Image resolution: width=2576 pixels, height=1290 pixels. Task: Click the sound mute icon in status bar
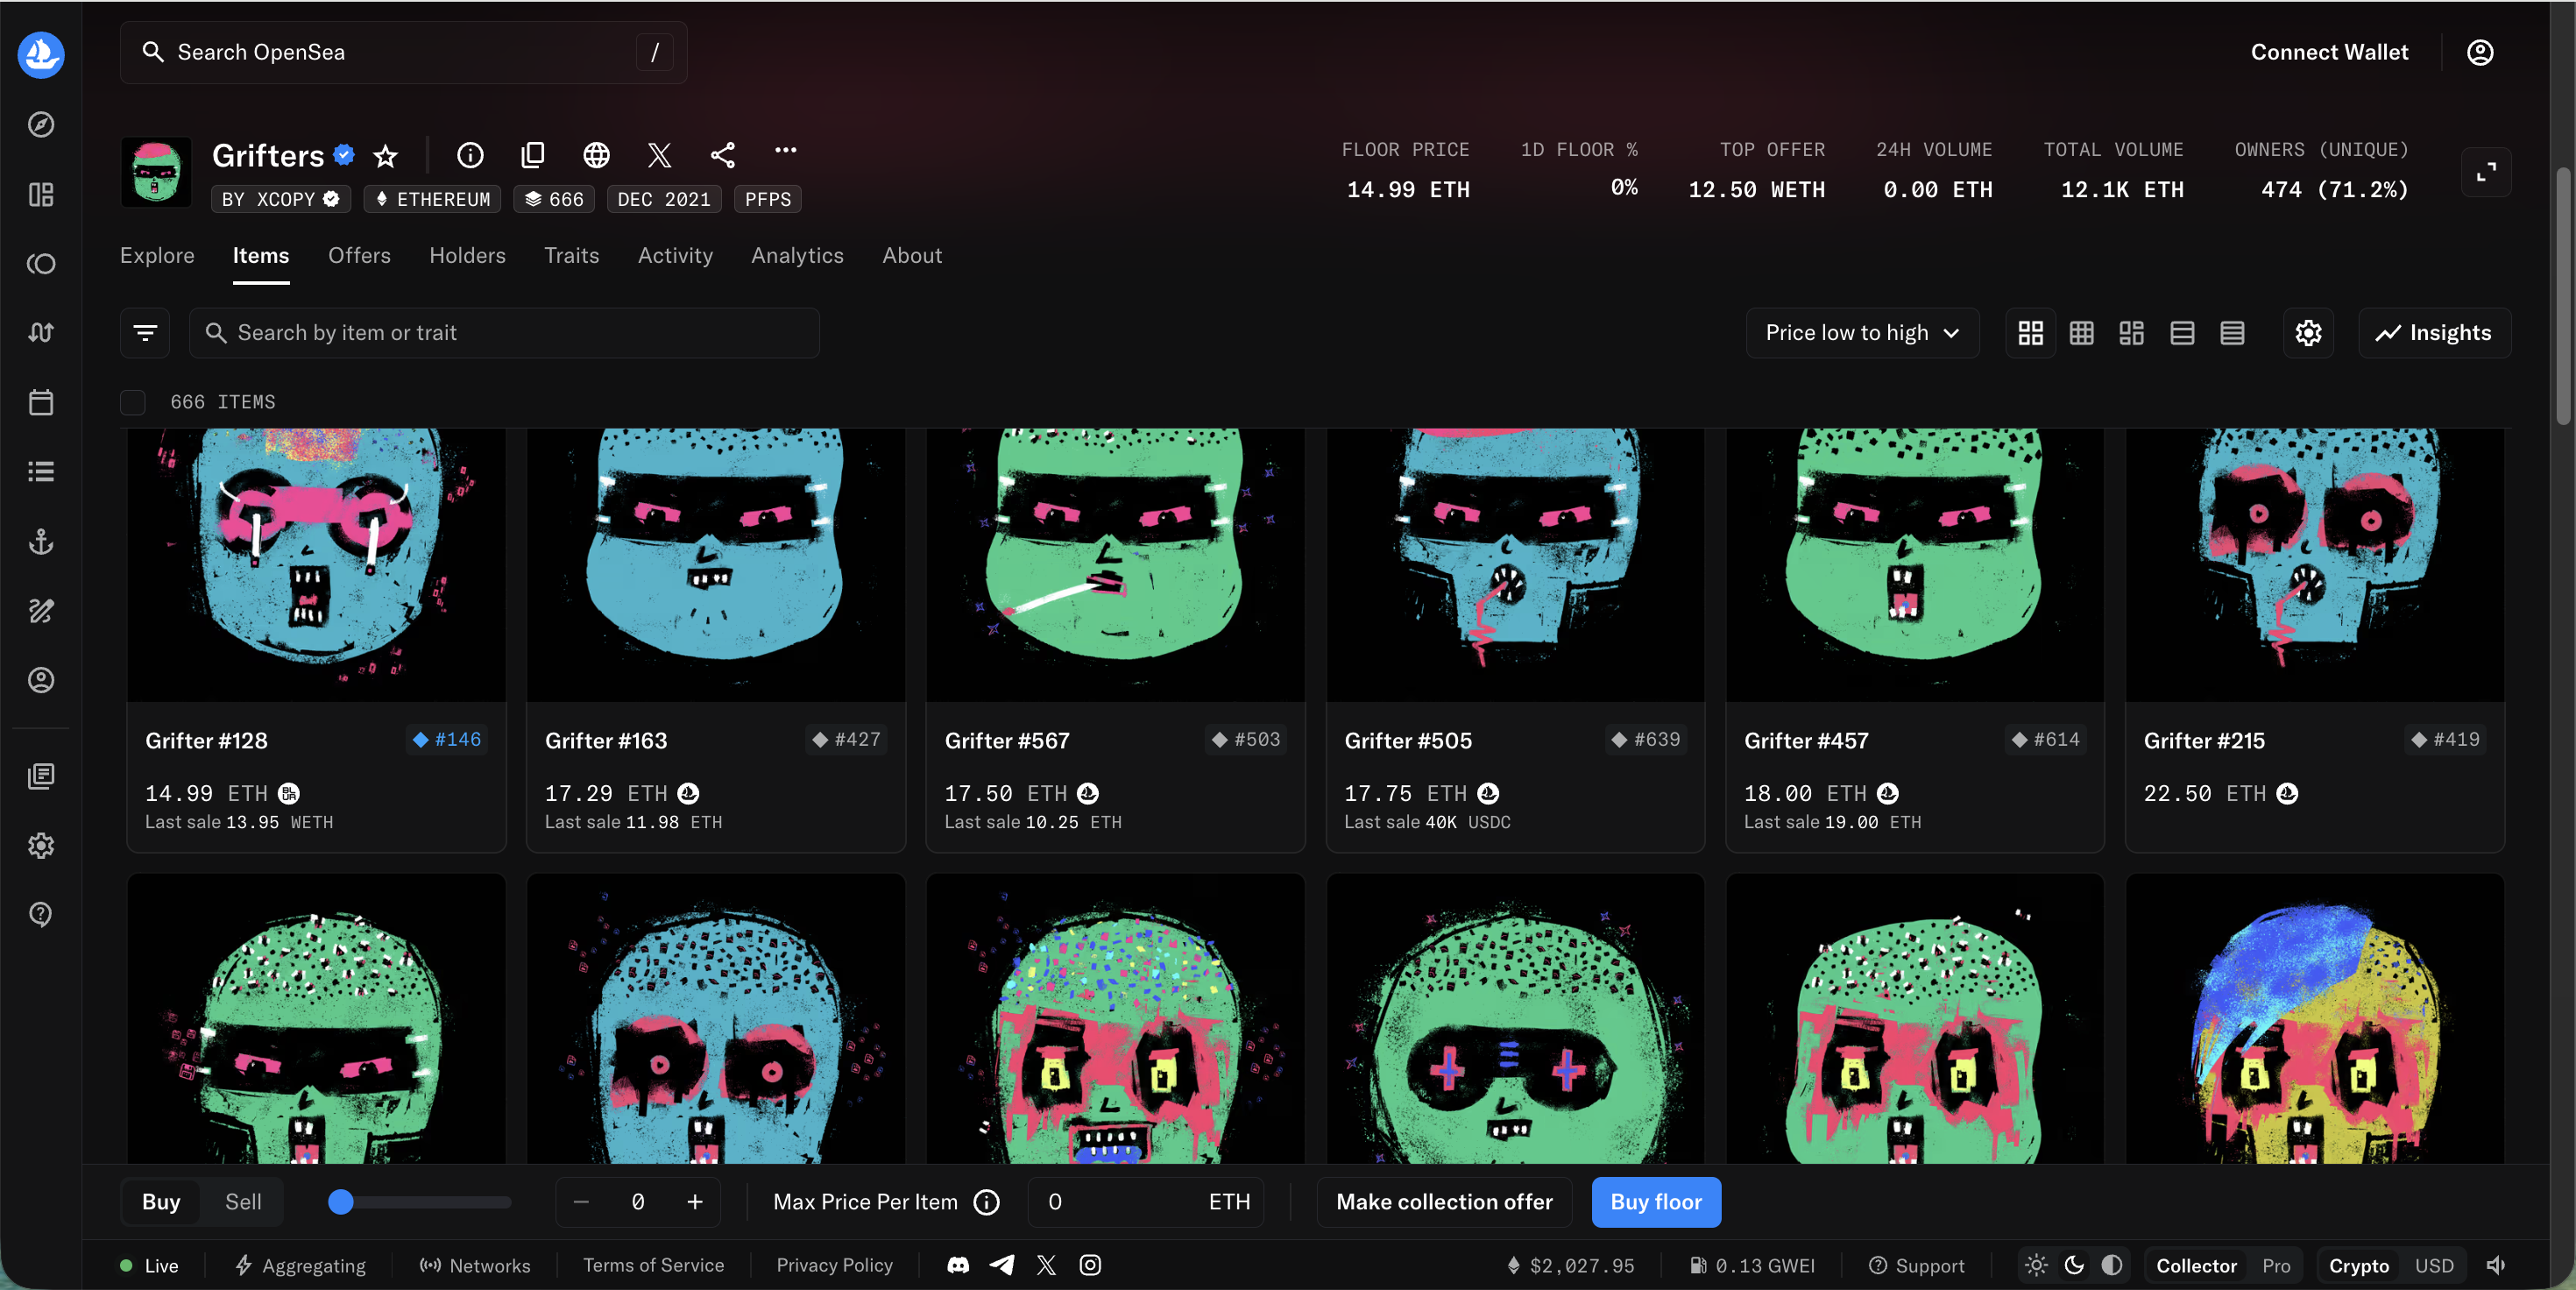point(2496,1265)
